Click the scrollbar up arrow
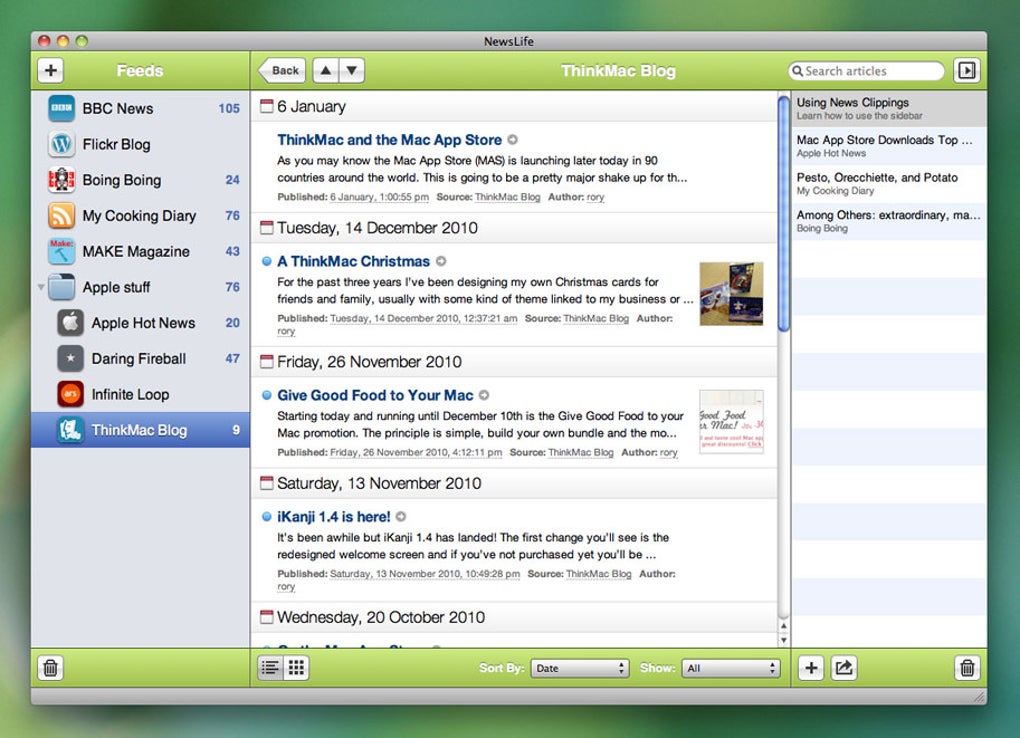 tap(784, 626)
